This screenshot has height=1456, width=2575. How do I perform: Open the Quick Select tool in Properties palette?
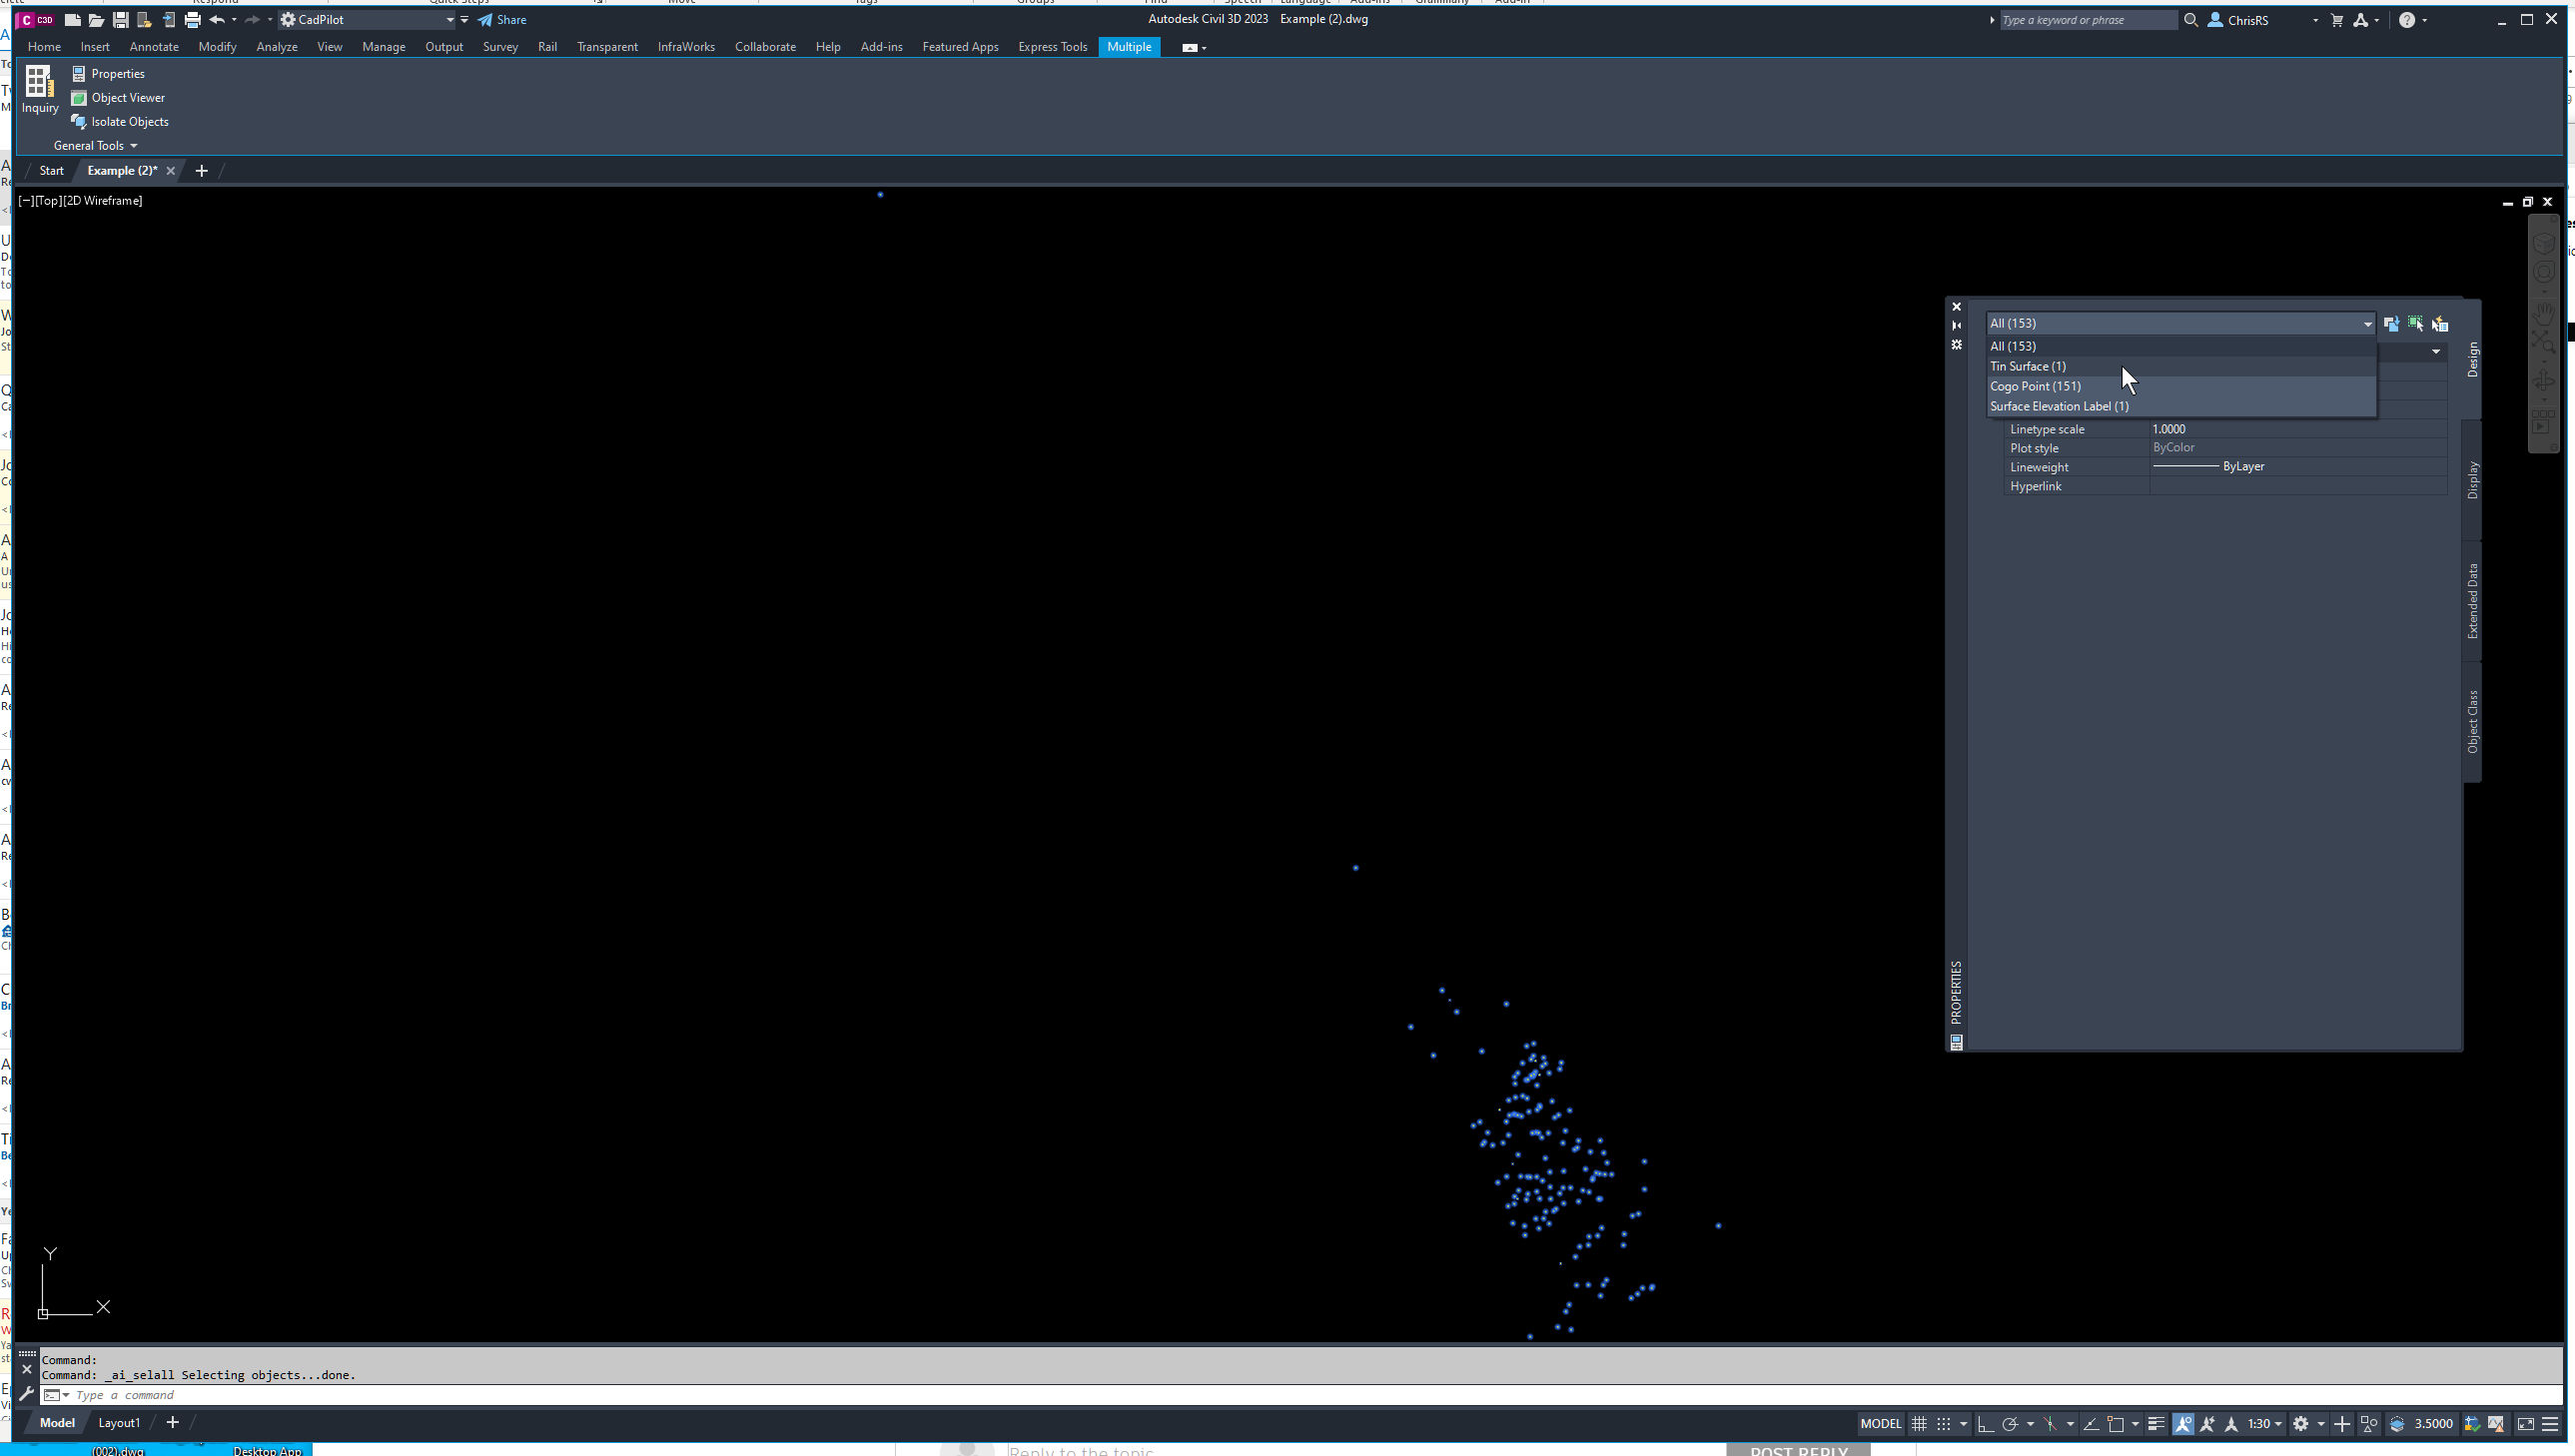pyautogui.click(x=2441, y=323)
